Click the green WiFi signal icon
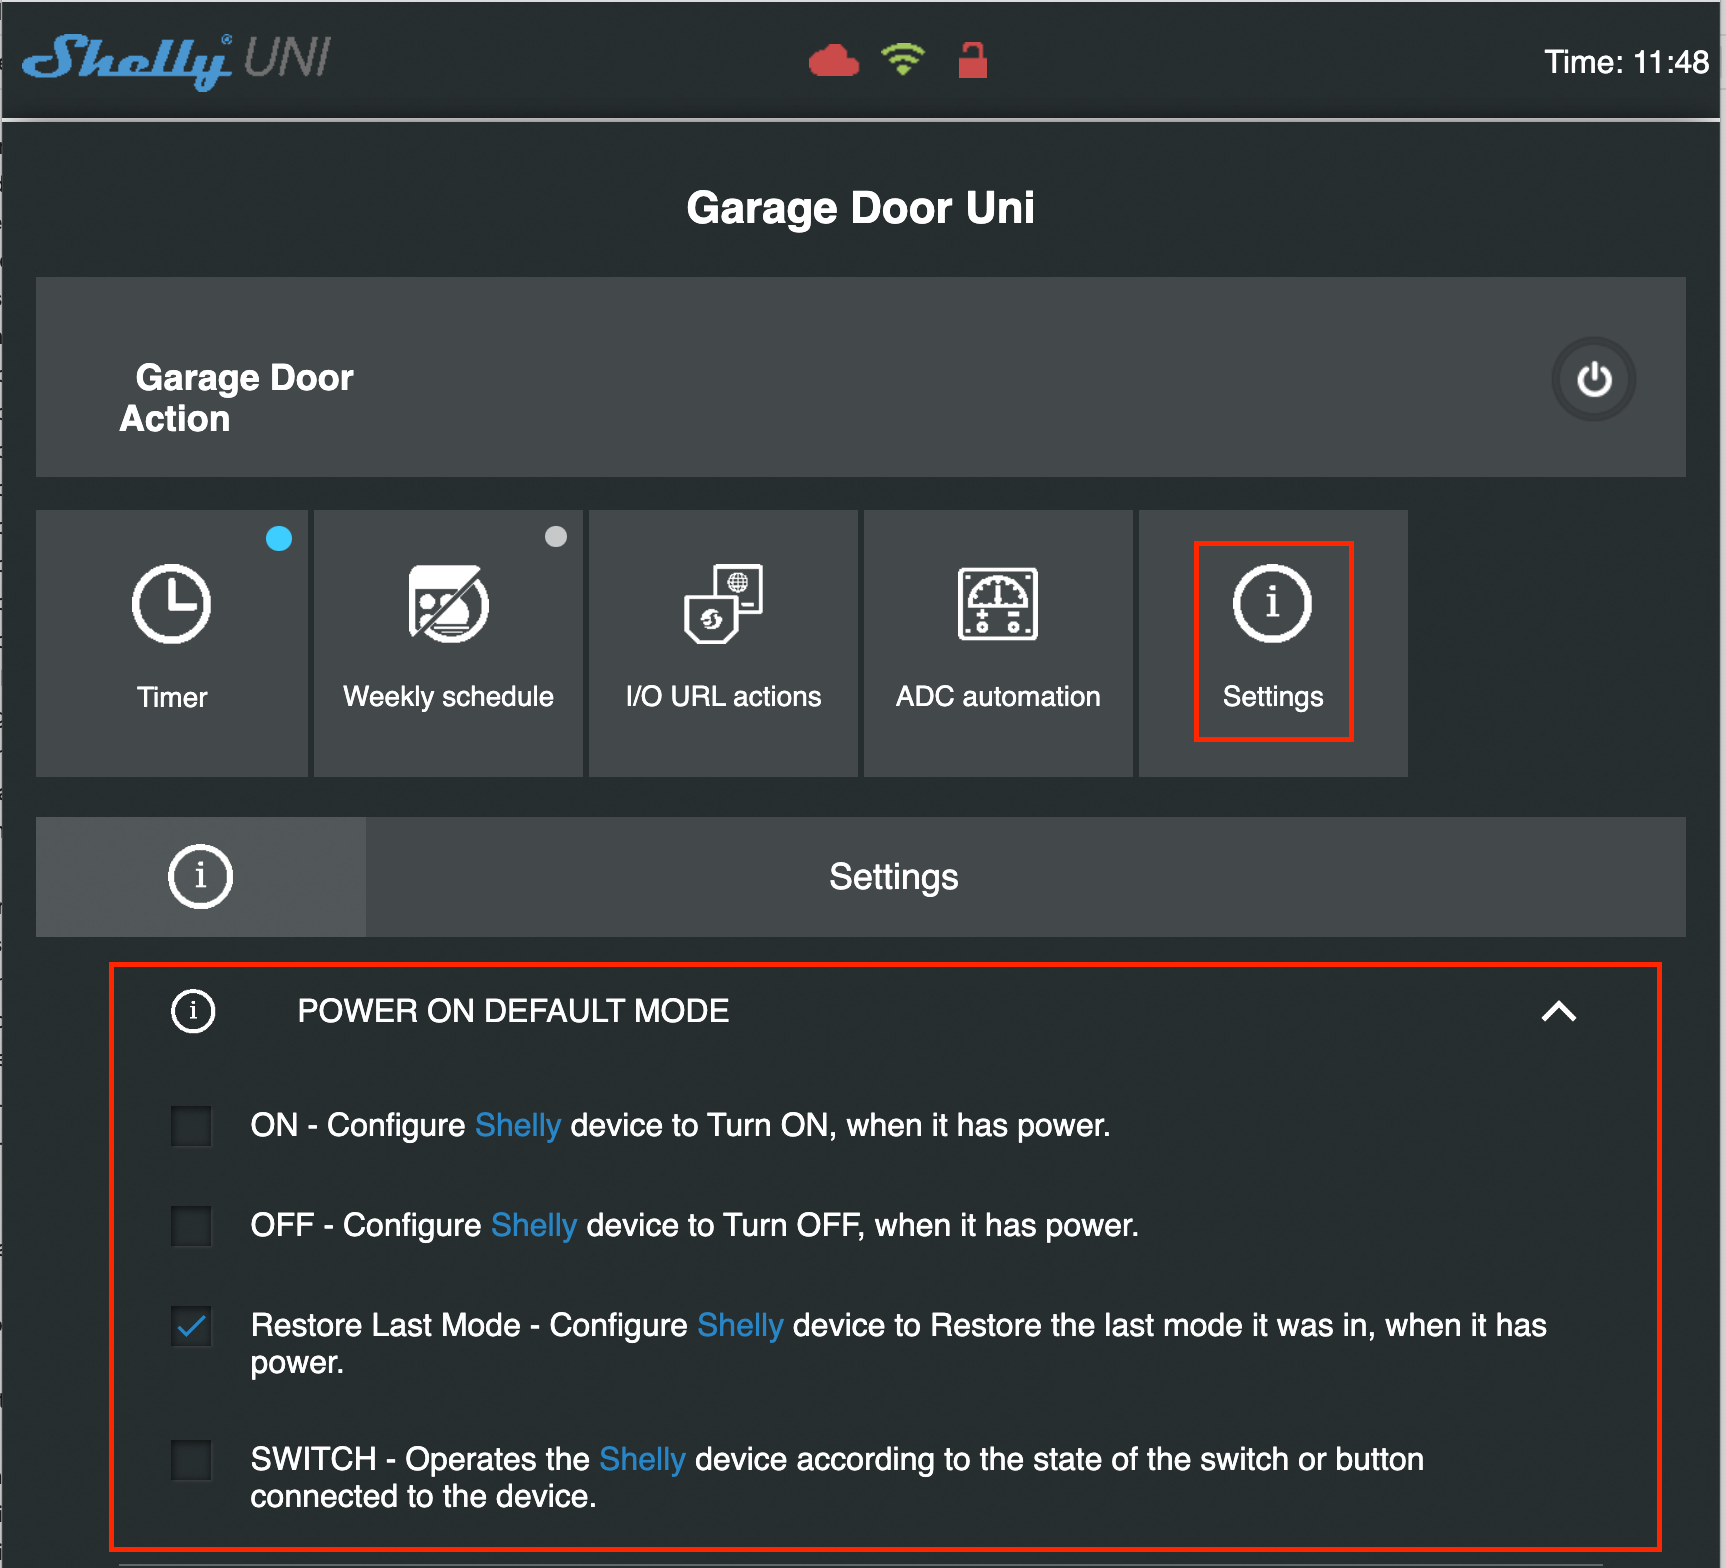The width and height of the screenshot is (1726, 1568). [x=903, y=59]
